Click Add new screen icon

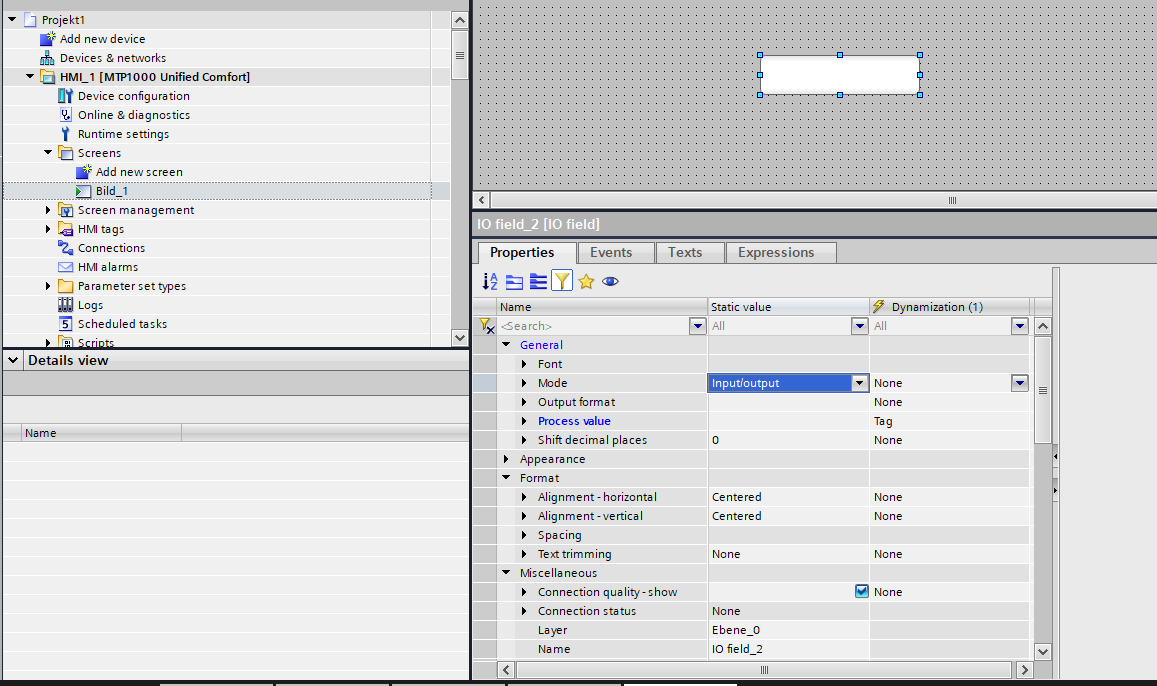pos(84,172)
